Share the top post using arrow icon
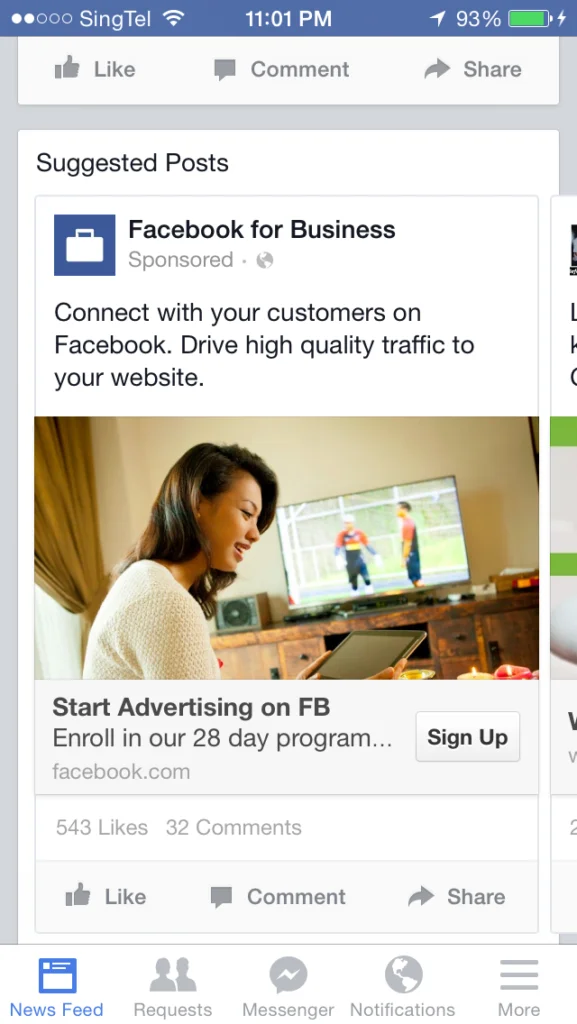Screen dimensions: 577x1024 tap(473, 69)
